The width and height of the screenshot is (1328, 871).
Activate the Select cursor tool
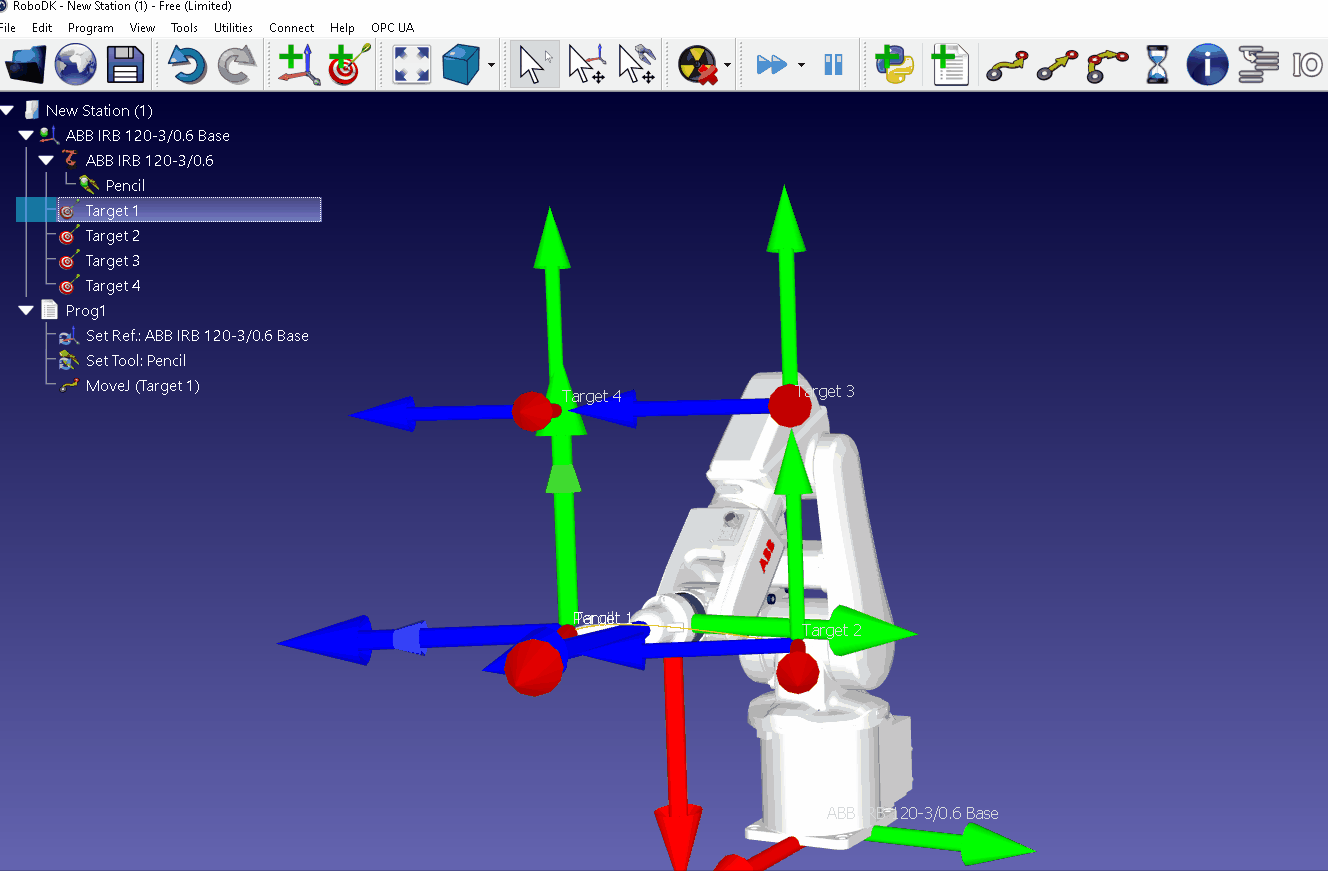(535, 65)
